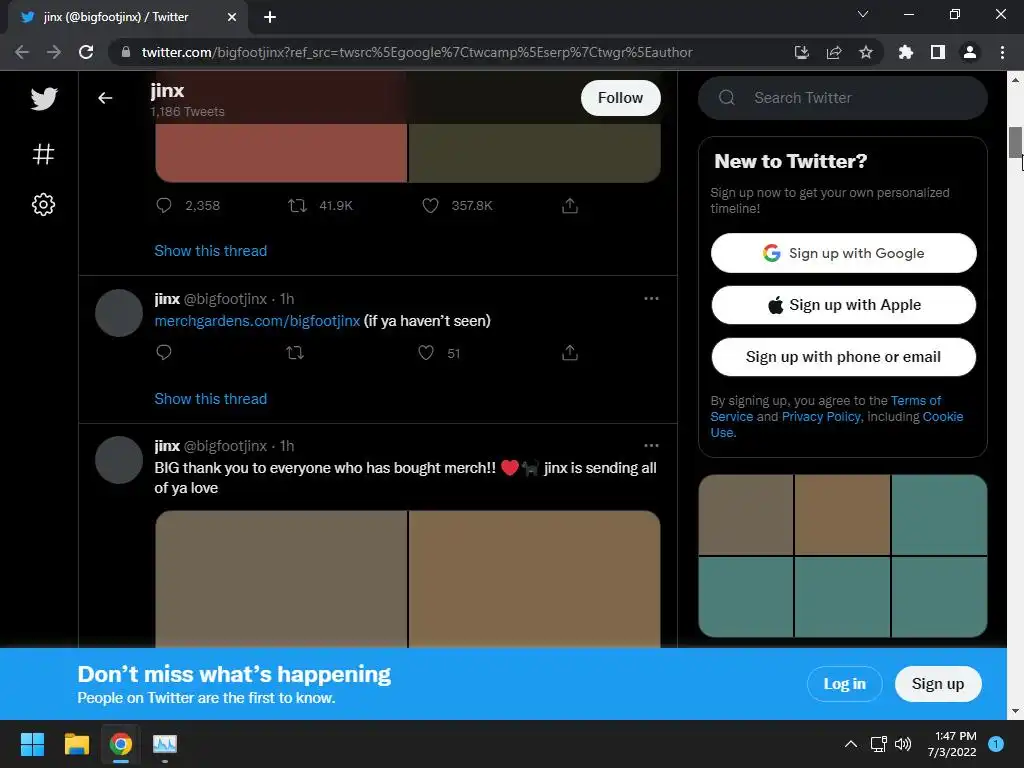Click the Twitter bird home logo
The width and height of the screenshot is (1024, 768).
44,99
